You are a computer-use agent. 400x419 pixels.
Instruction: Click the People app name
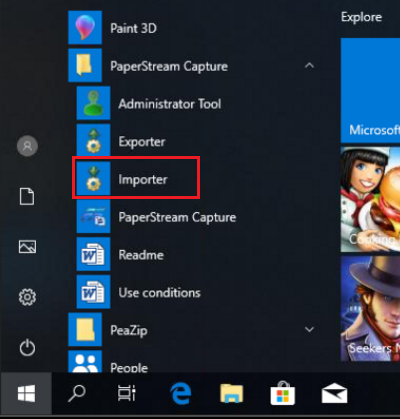pyautogui.click(x=129, y=368)
